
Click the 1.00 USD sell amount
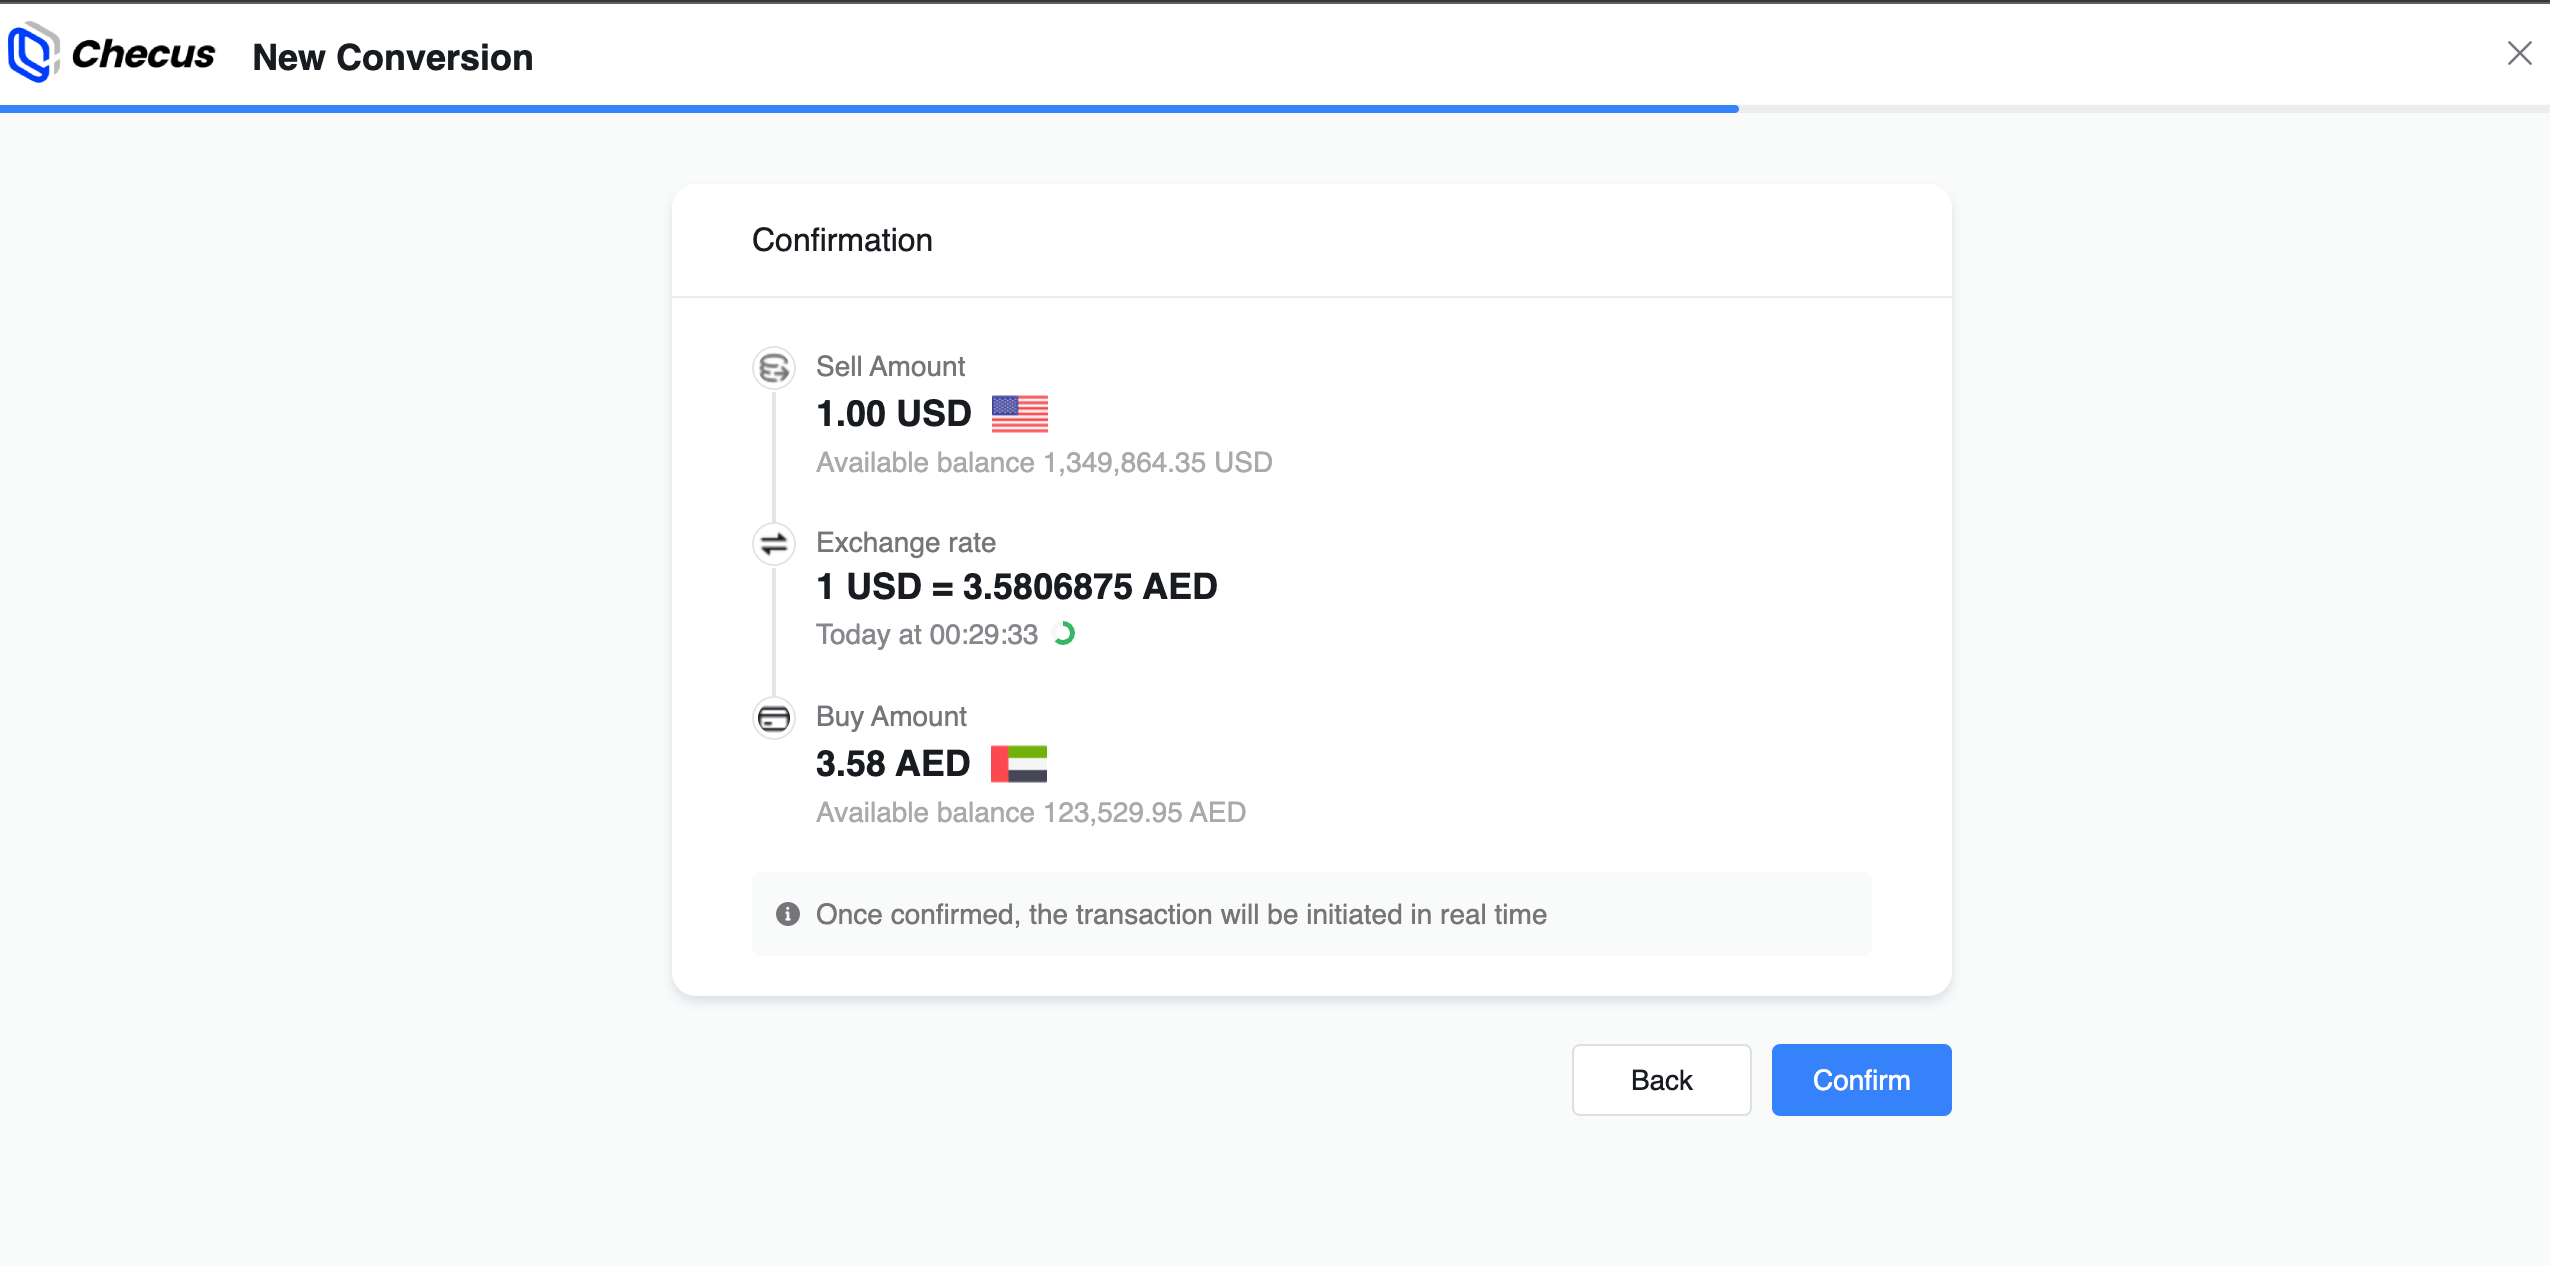[893, 414]
